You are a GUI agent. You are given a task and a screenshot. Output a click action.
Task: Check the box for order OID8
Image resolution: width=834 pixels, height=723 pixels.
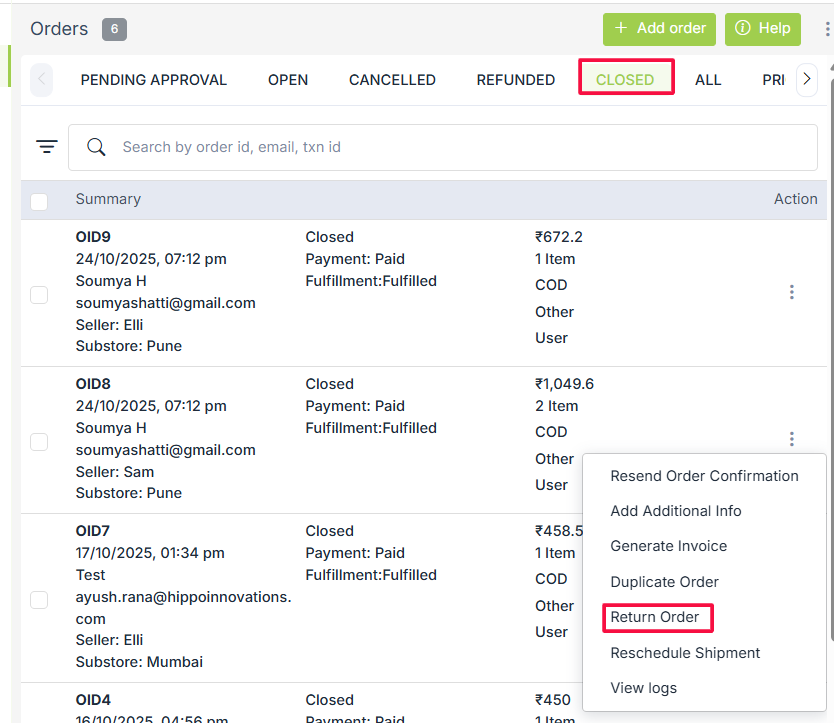(x=39, y=441)
